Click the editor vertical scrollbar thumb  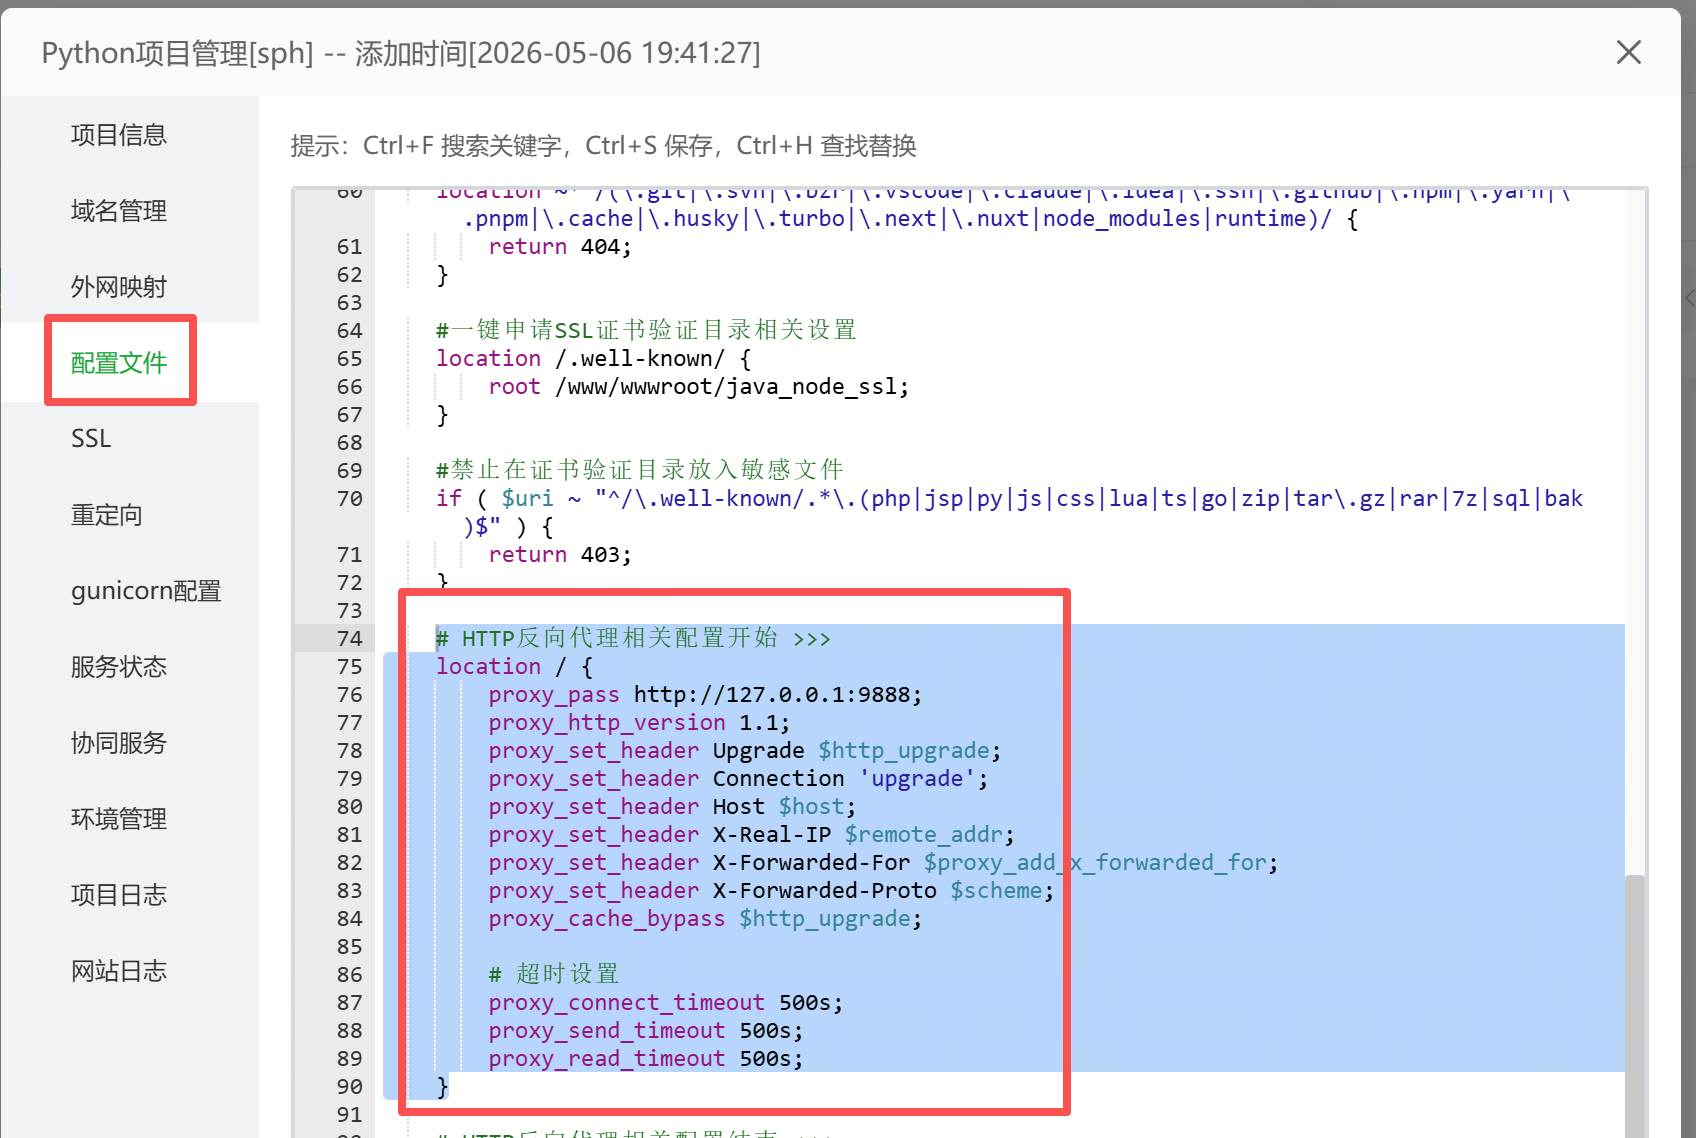tap(1635, 1005)
